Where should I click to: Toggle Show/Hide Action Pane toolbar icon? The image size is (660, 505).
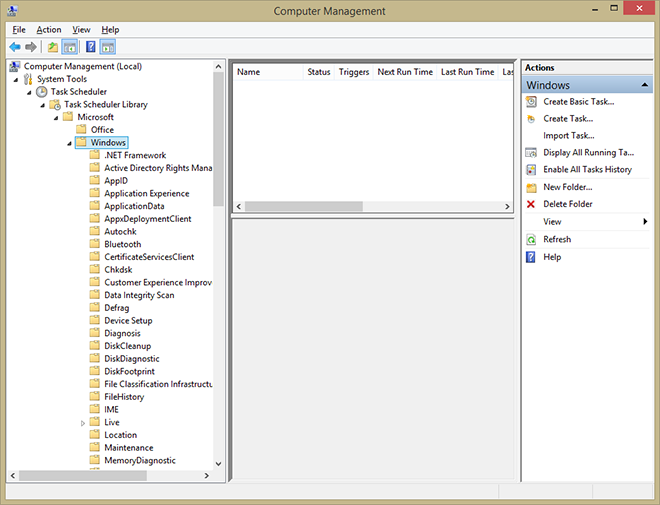coord(108,47)
